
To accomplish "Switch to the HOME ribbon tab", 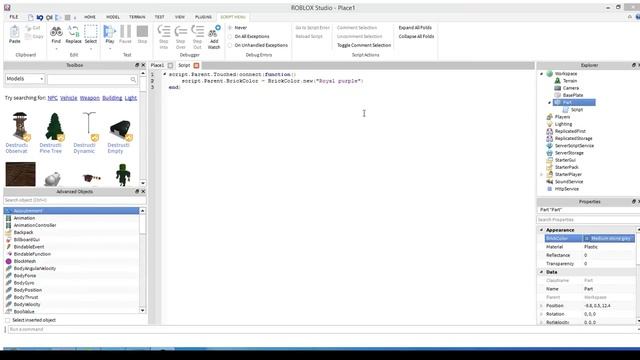I will coord(90,17).
